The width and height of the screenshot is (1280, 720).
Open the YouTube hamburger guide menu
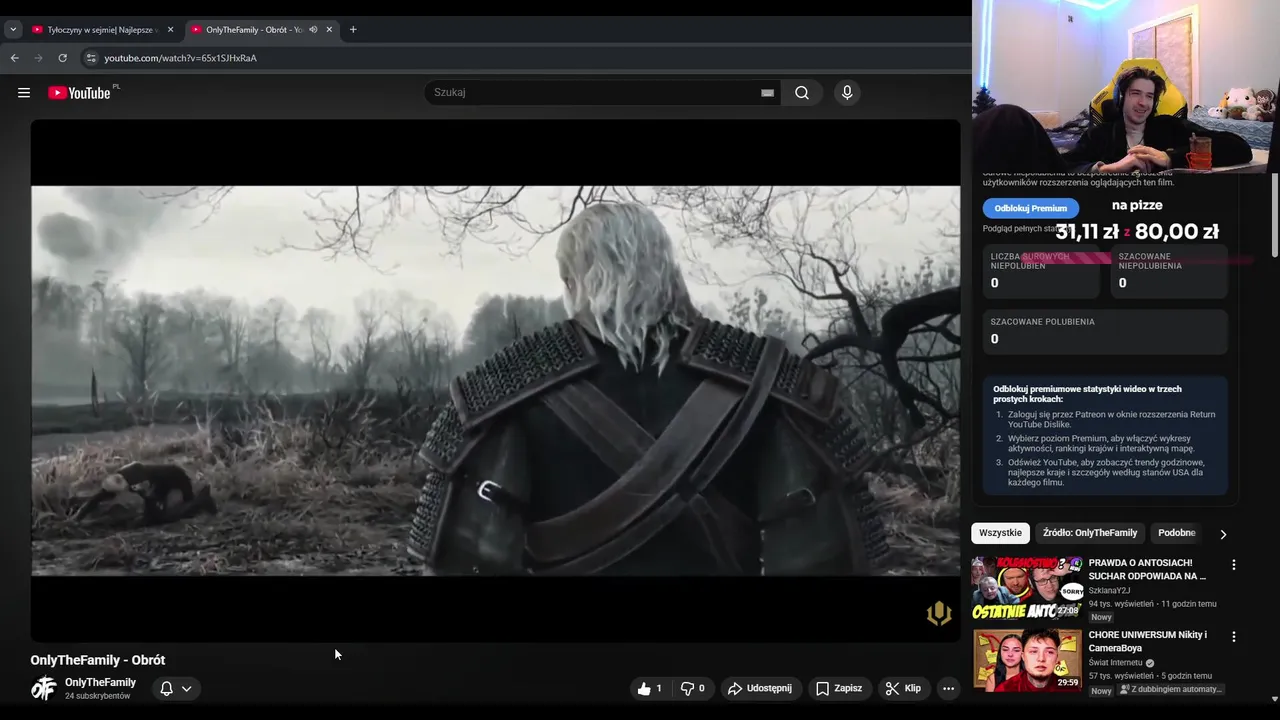[x=24, y=93]
